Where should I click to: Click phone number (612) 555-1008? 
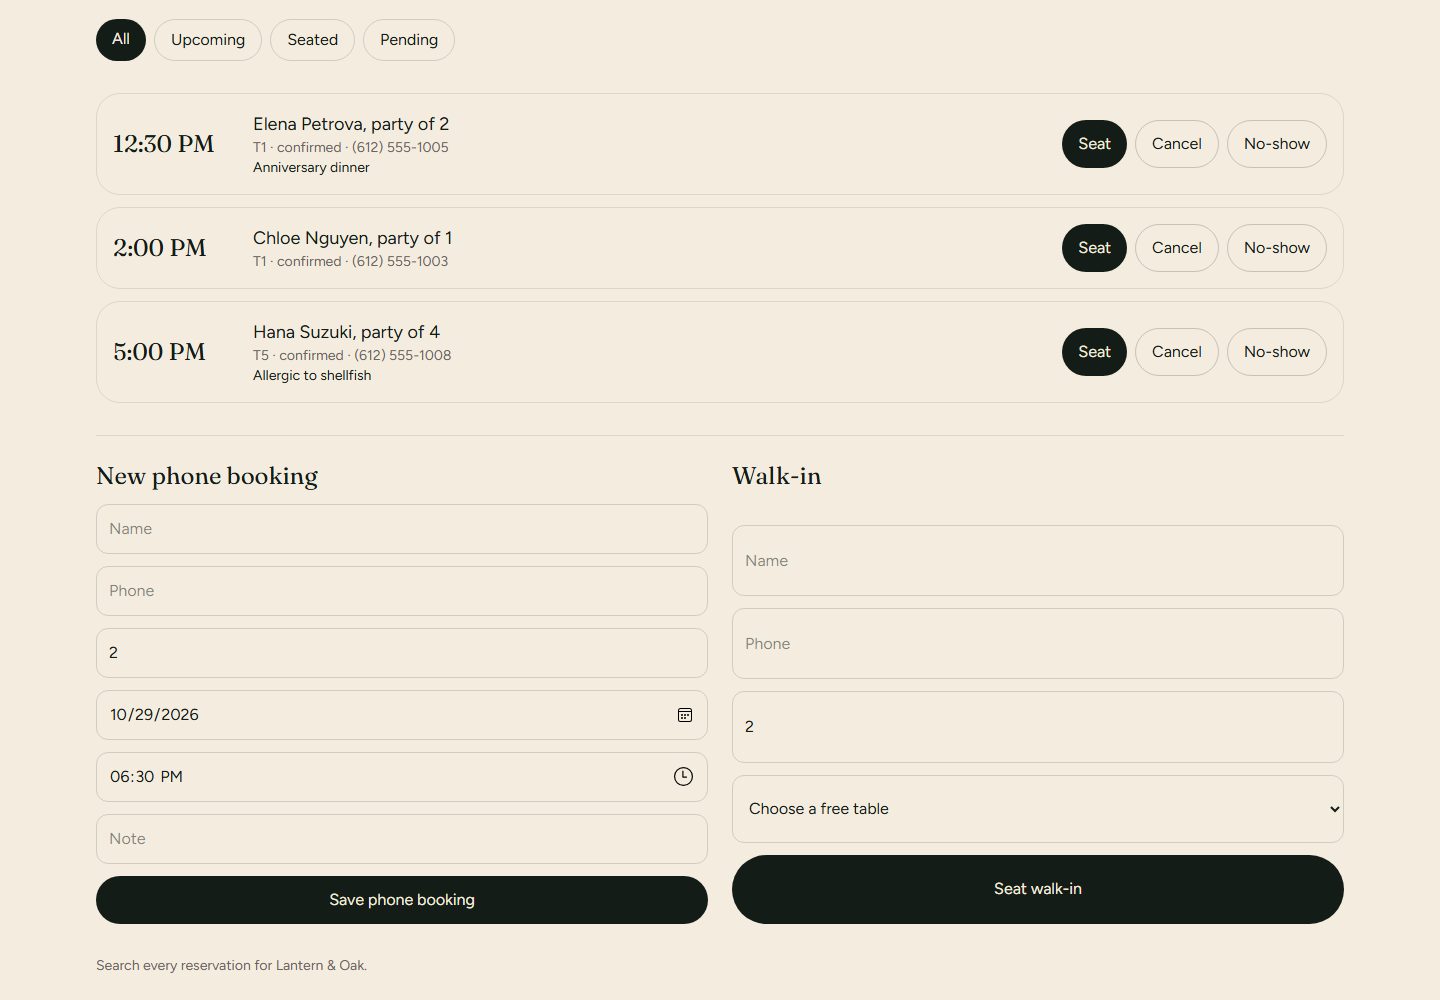[402, 355]
